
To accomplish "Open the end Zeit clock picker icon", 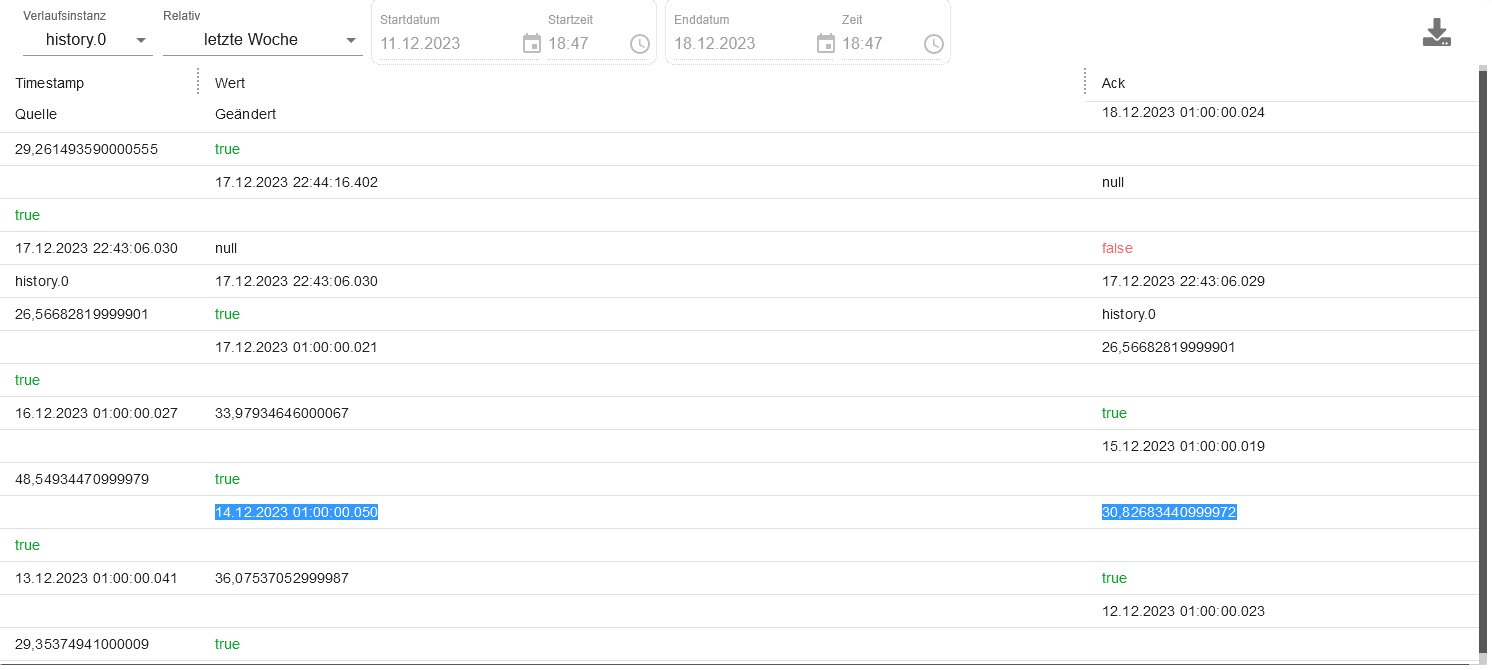I will pos(934,43).
